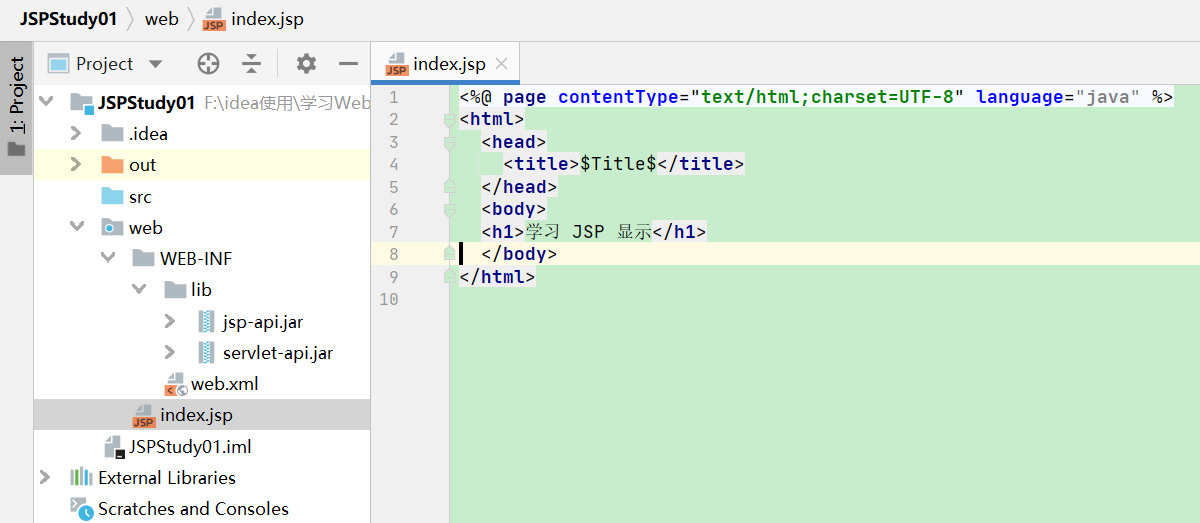Image resolution: width=1200 pixels, height=523 pixels.
Task: Click the h1 text 学习 JSP 显示
Action: [589, 231]
